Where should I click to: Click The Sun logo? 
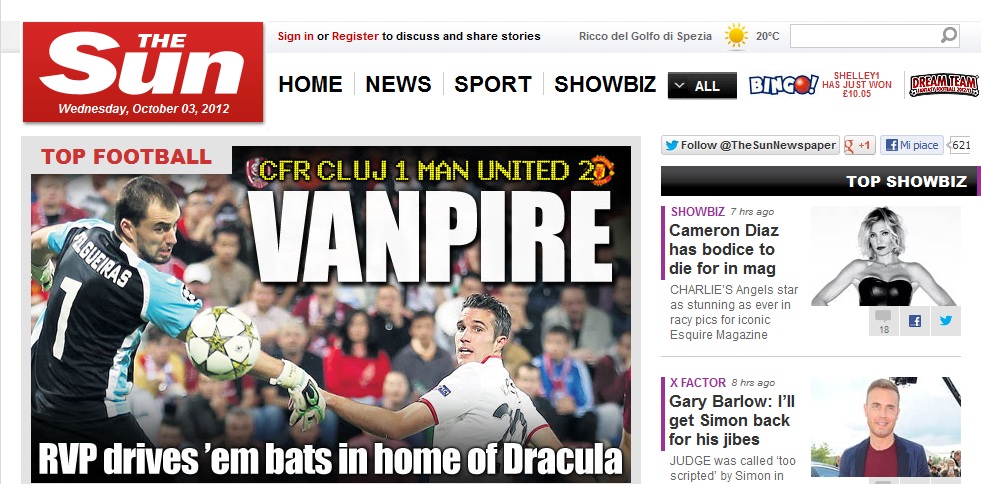pos(143,72)
